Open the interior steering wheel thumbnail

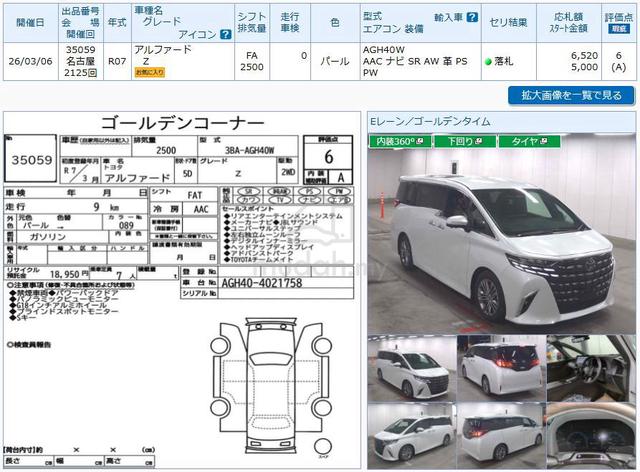(x=591, y=368)
